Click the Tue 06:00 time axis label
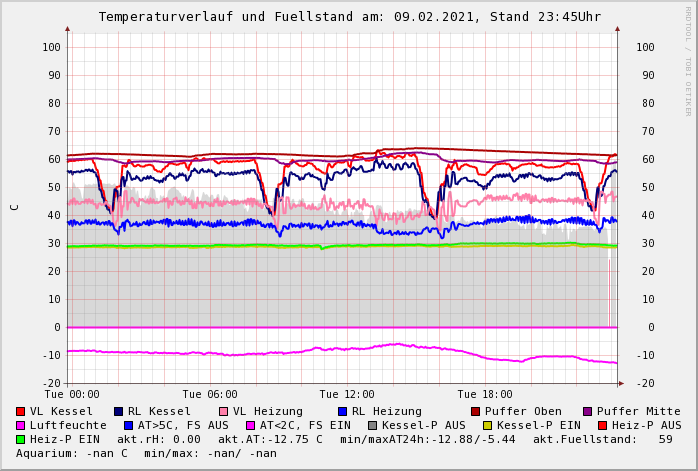The height and width of the screenshot is (471, 698). point(209,394)
